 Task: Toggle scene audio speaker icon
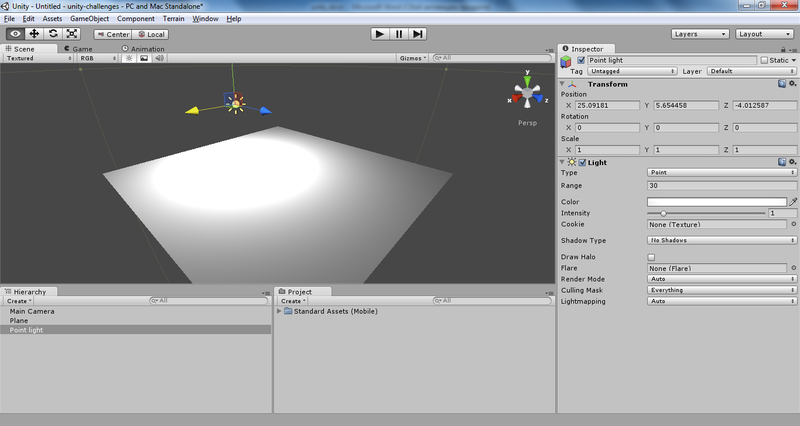tap(160, 58)
